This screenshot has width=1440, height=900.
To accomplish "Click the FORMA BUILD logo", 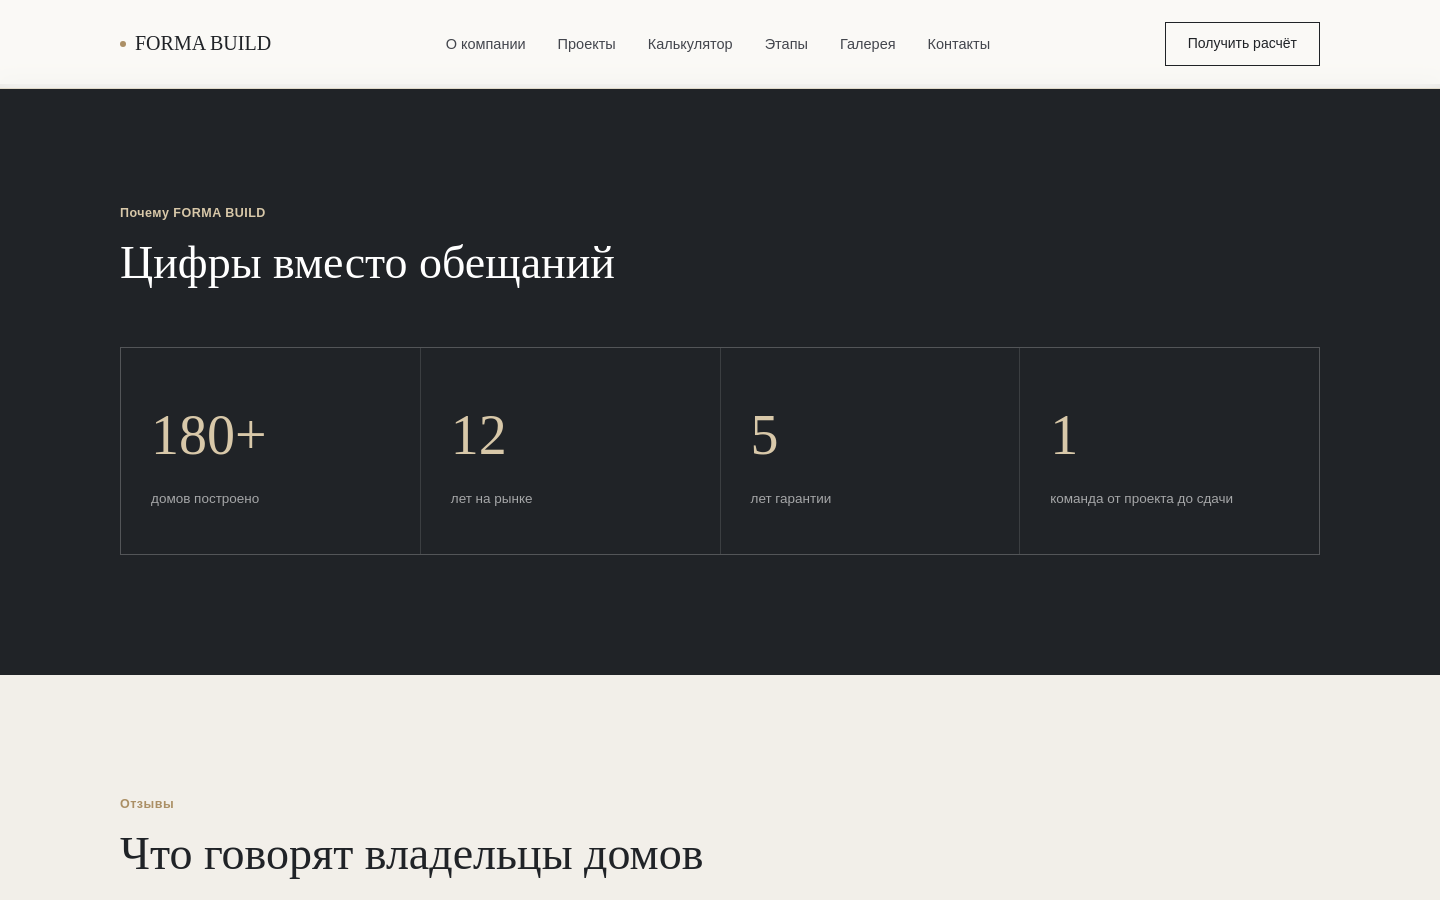I will tap(196, 44).
